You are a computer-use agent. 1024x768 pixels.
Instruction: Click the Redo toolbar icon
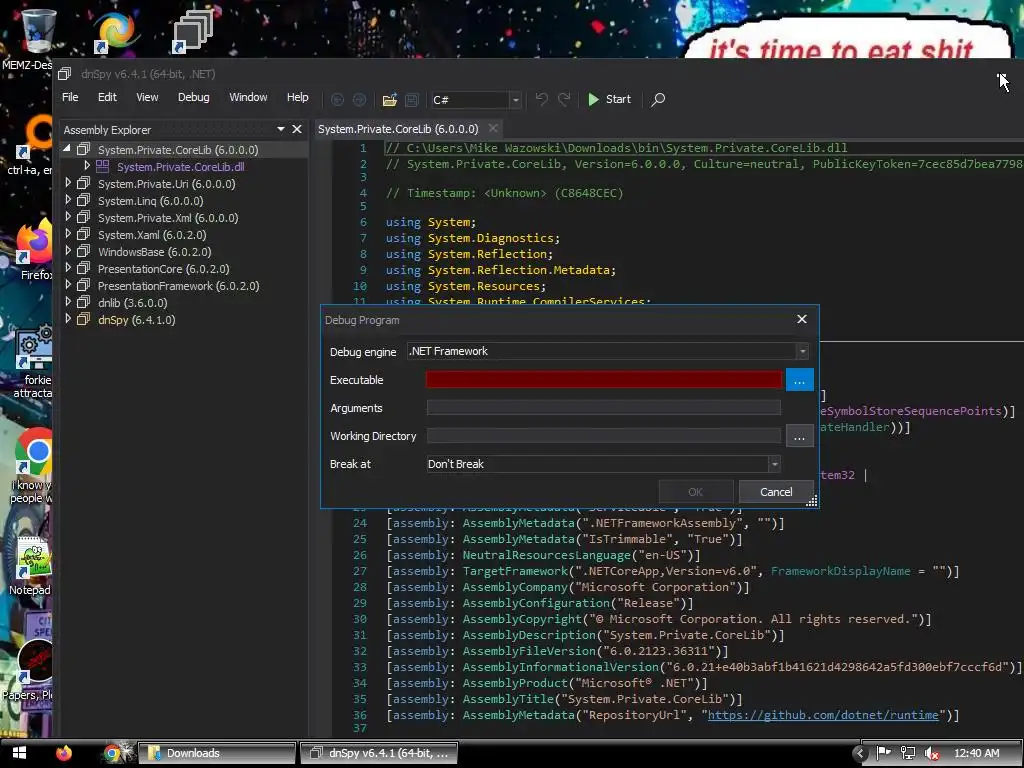coord(564,99)
